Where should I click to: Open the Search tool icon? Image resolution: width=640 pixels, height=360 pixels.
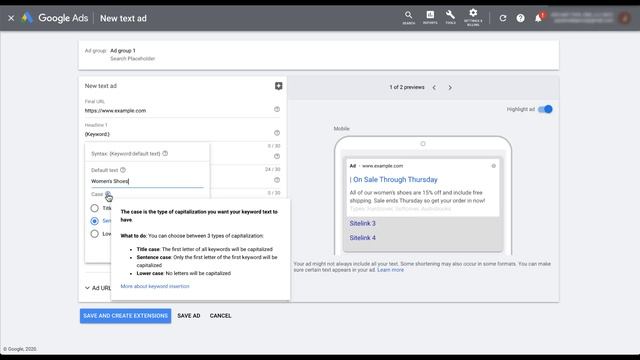(x=409, y=18)
